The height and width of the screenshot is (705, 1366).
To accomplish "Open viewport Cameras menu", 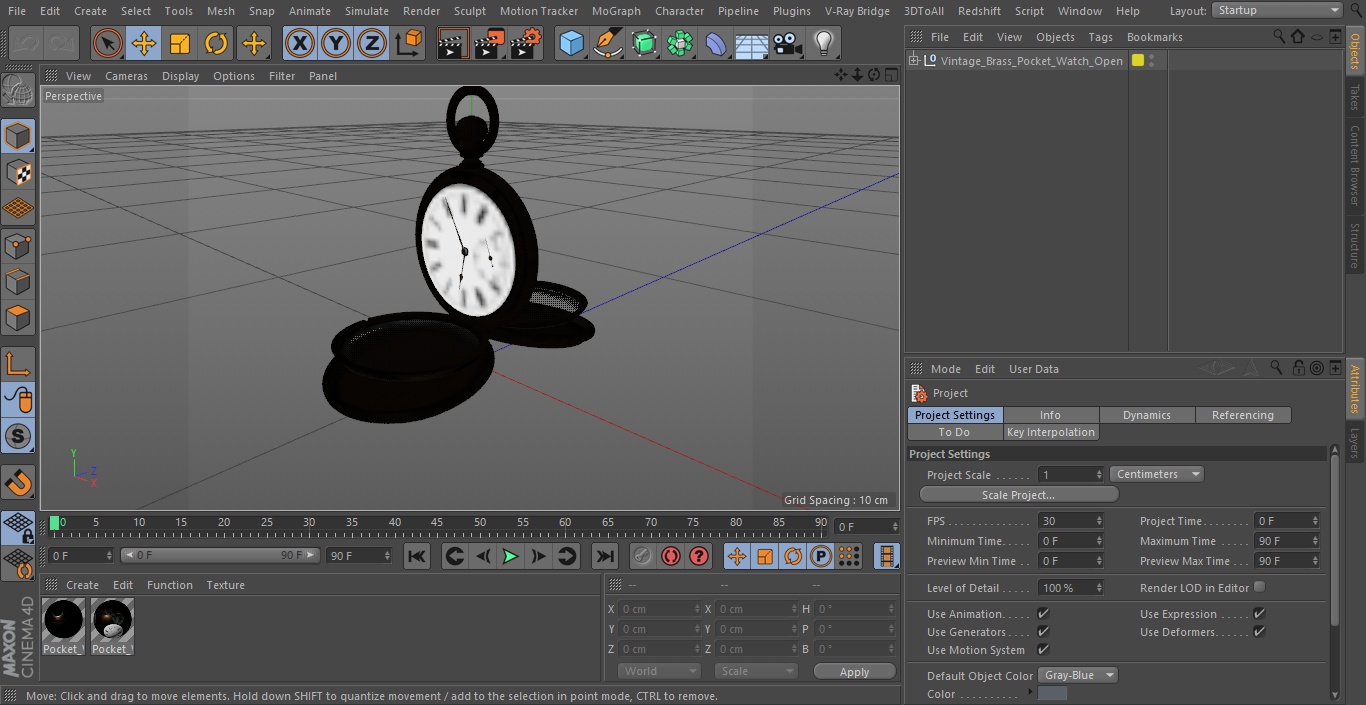I will click(126, 76).
